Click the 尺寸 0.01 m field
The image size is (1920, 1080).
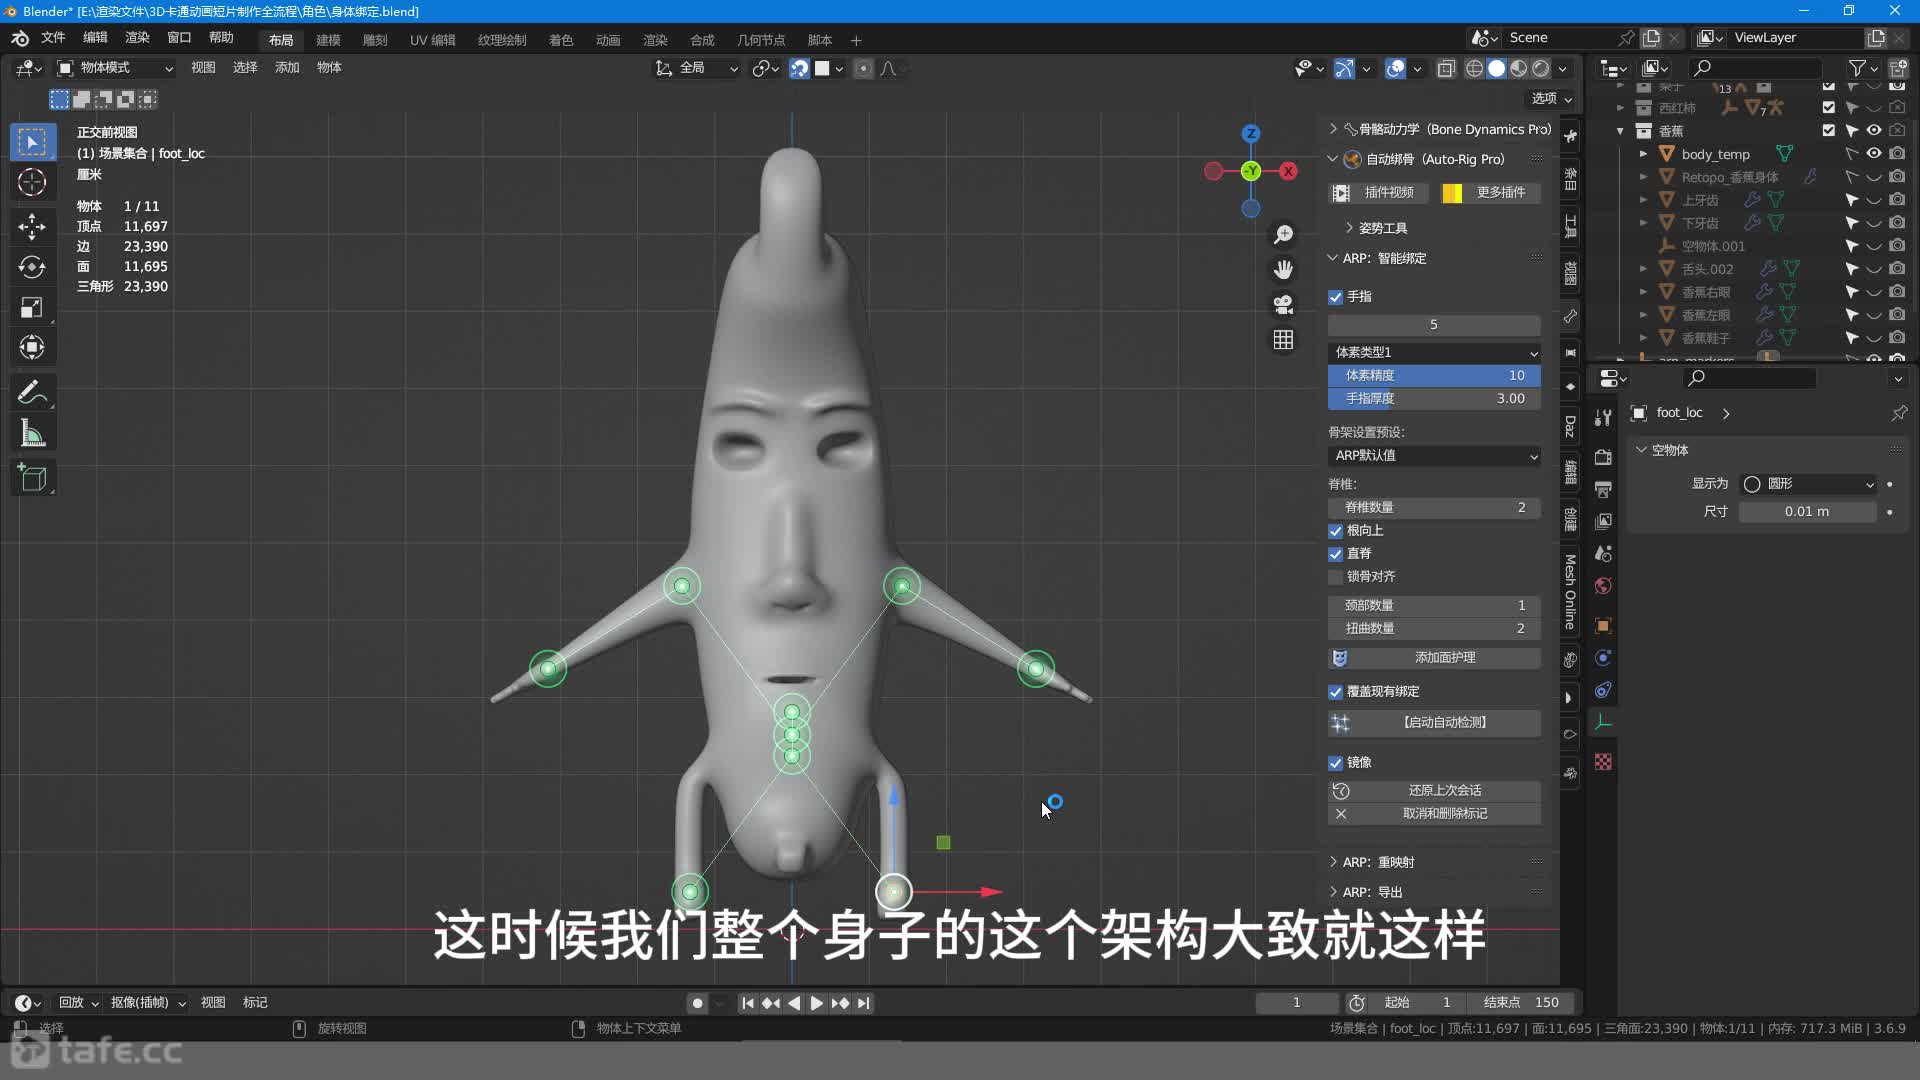point(1808,512)
